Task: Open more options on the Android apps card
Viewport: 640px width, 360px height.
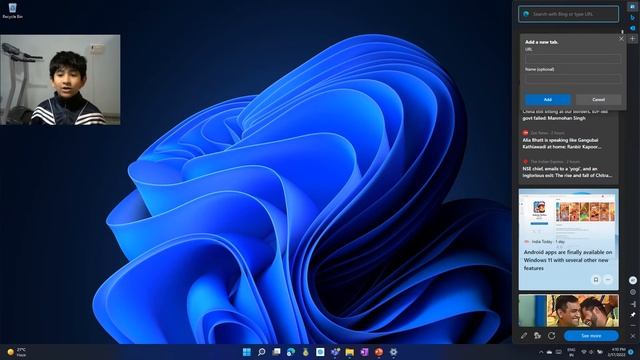Action: point(608,280)
